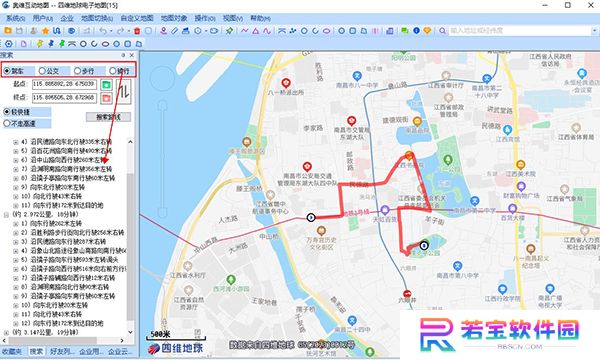
Task: Click the address or coordinates search box
Action: [x=520, y=31]
